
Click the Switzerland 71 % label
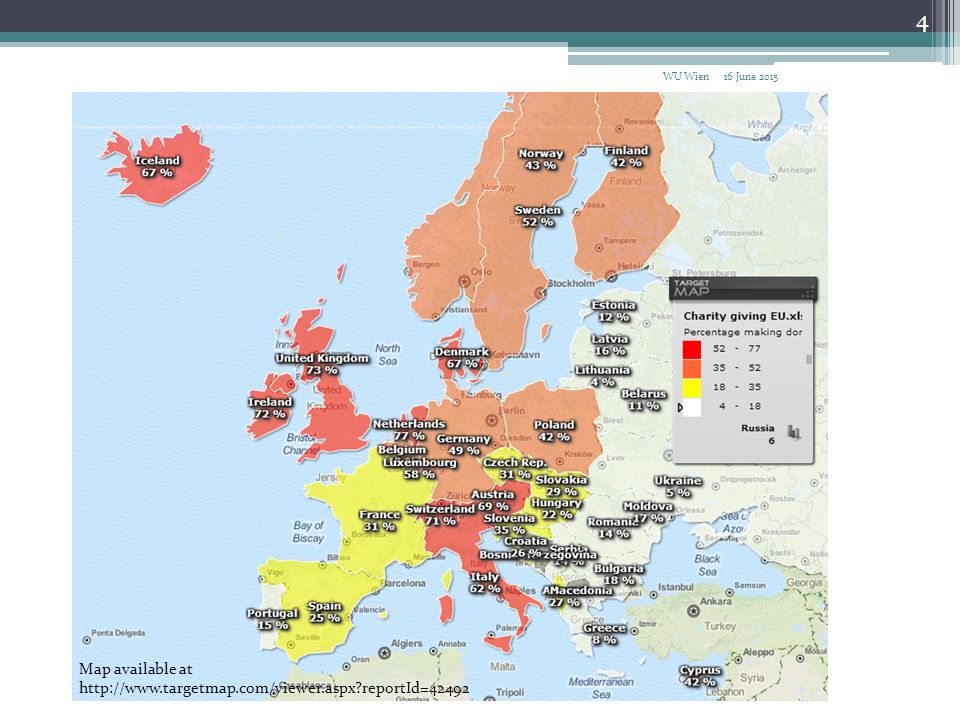coord(440,515)
